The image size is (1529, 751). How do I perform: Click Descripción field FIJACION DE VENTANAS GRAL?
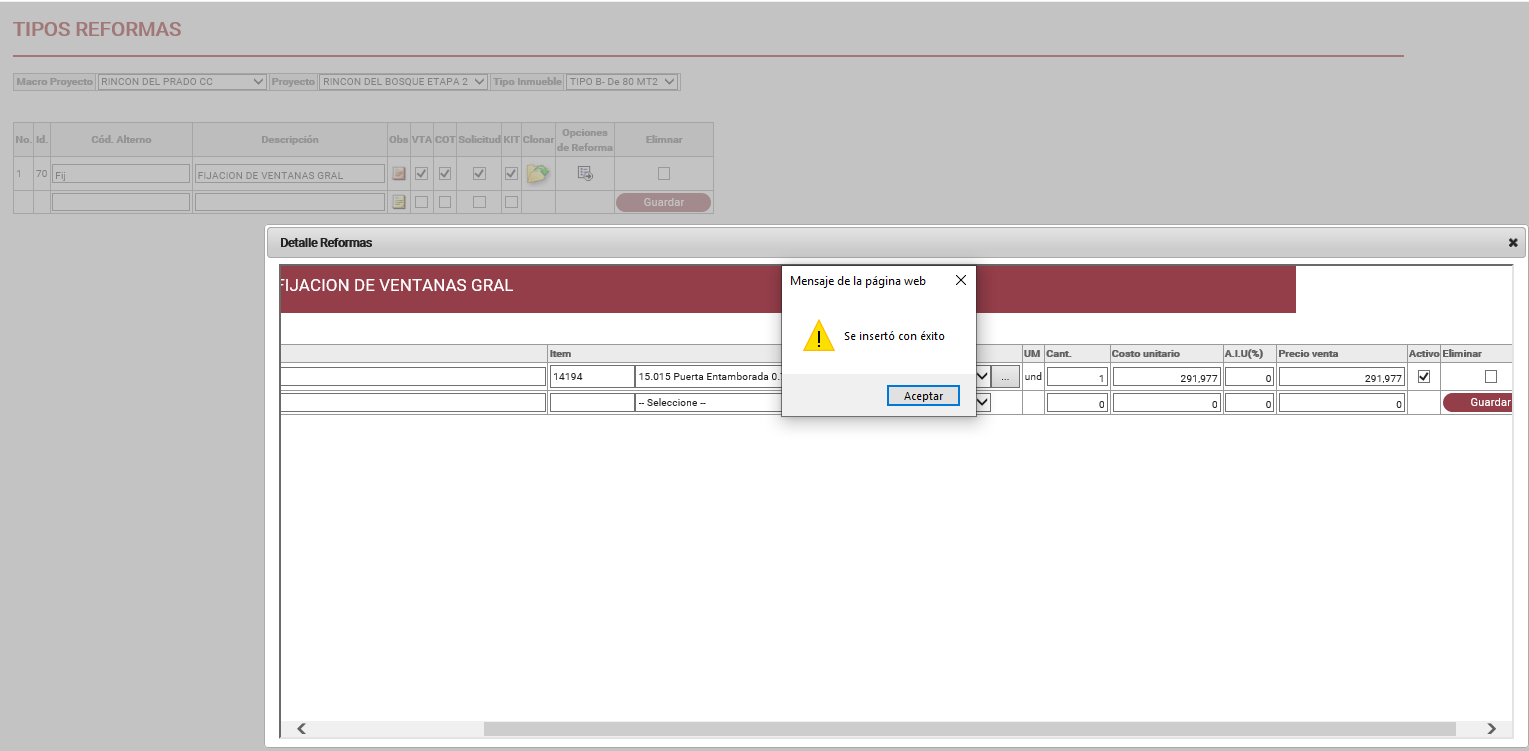pyautogui.click(x=290, y=174)
